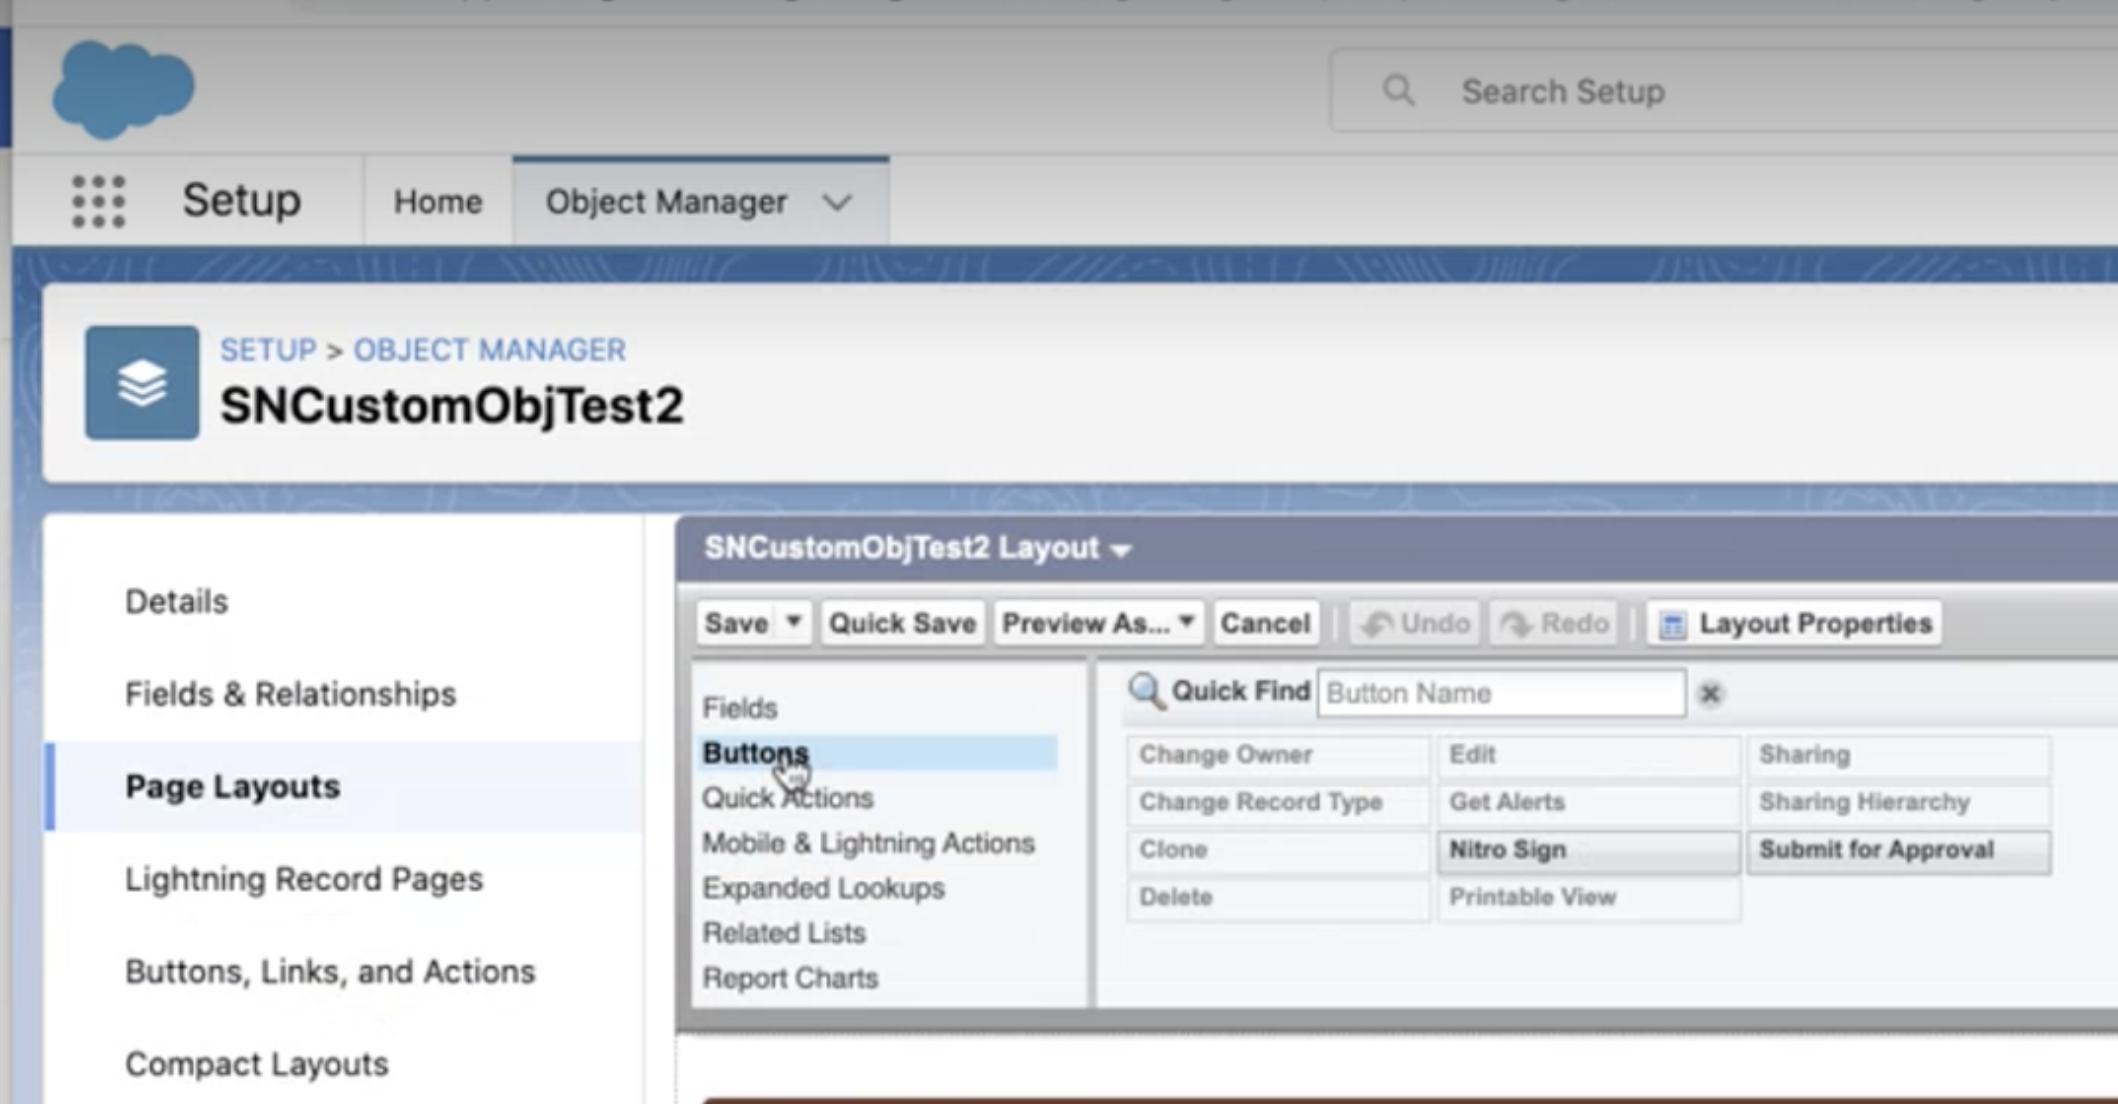Viewport: 2118px width, 1104px height.
Task: Click the object layers stack icon
Action: [x=142, y=383]
